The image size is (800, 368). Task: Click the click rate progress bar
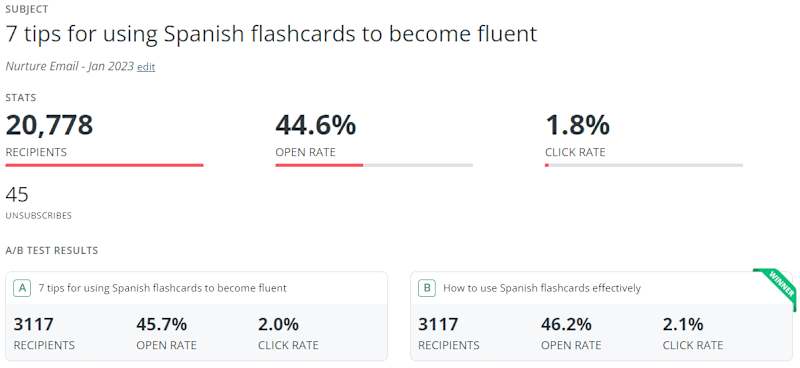644,165
